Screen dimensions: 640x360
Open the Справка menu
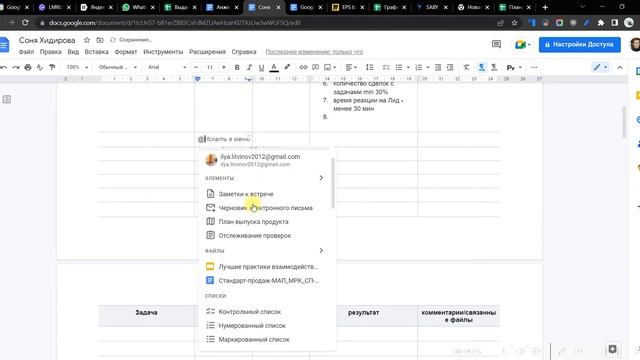click(244, 52)
